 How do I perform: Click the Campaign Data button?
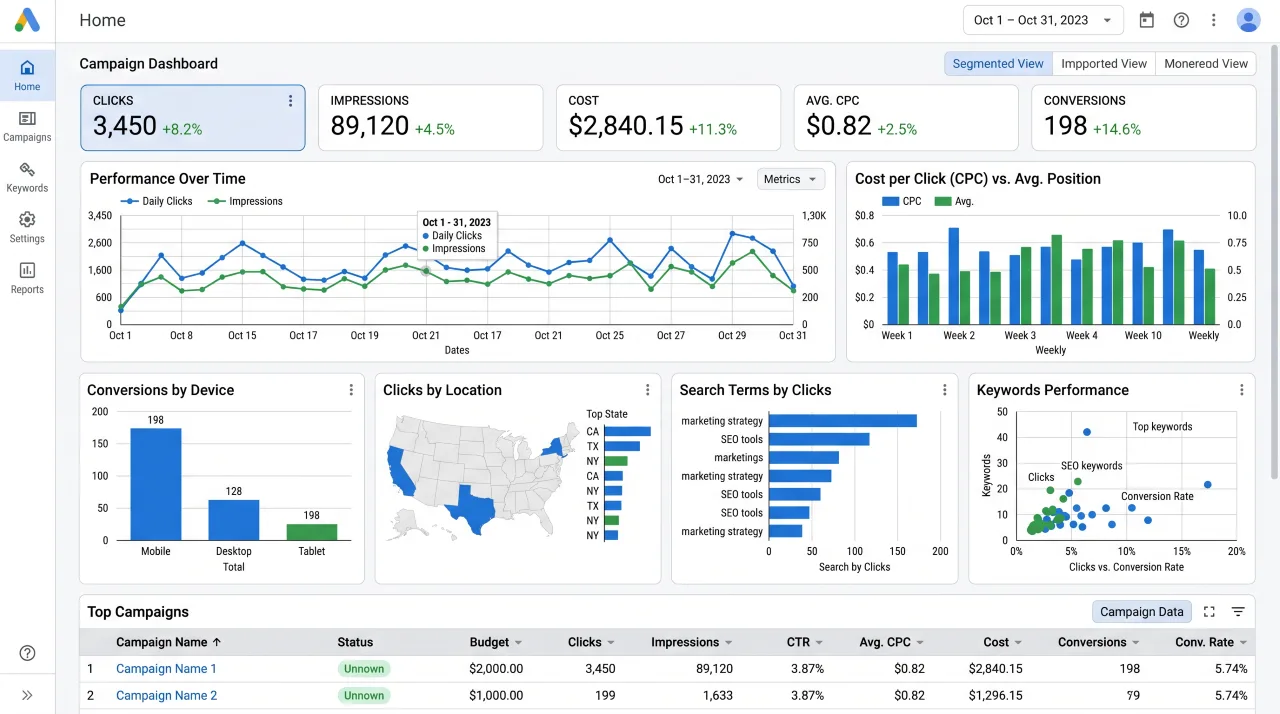(x=1141, y=612)
